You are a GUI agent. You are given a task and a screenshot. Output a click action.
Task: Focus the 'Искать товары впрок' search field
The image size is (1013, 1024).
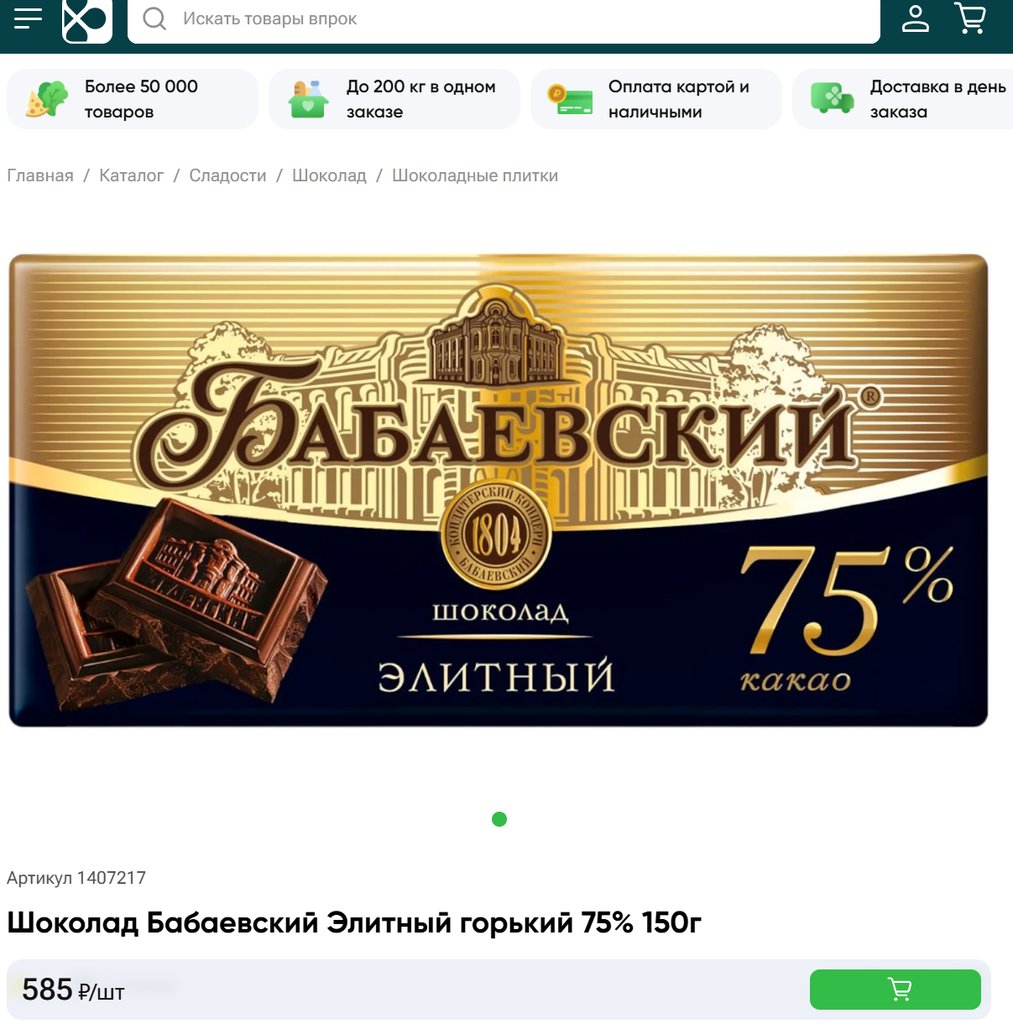point(504,20)
